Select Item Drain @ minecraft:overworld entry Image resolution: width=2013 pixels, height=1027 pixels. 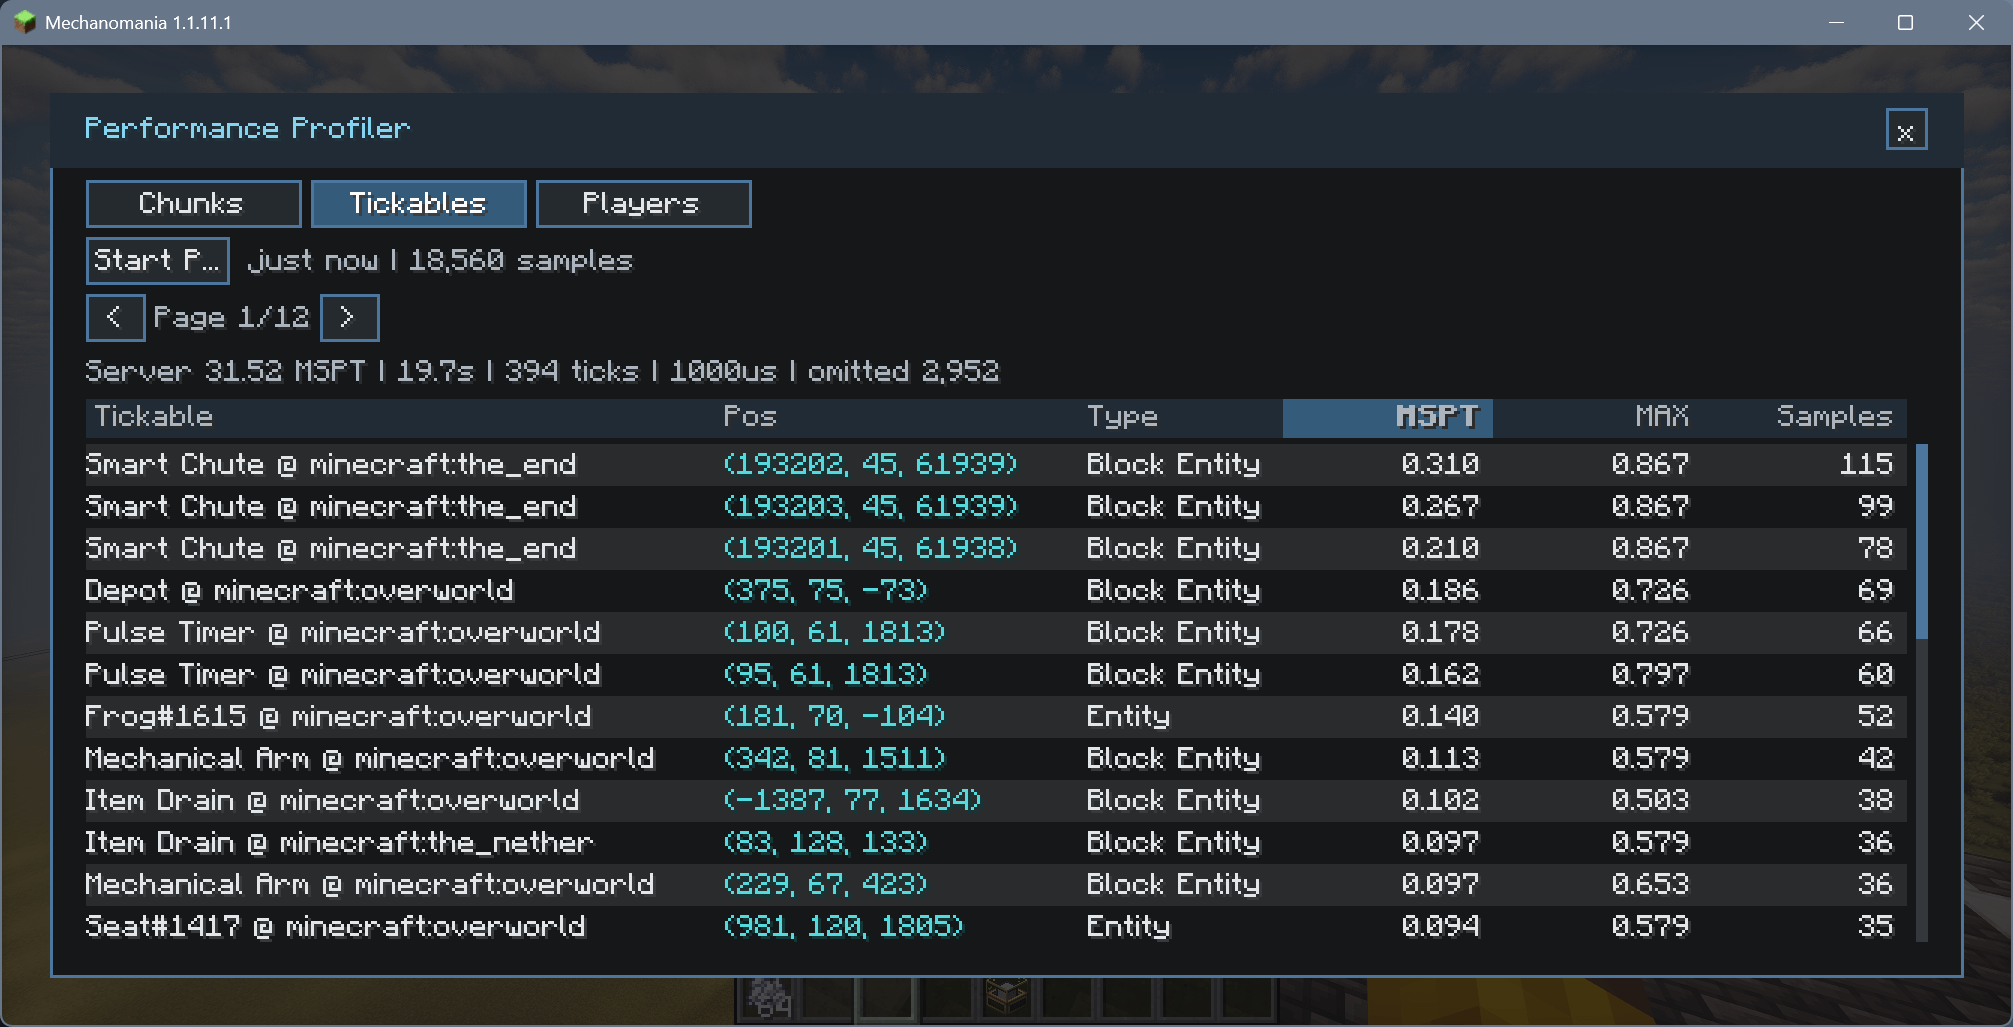332,801
